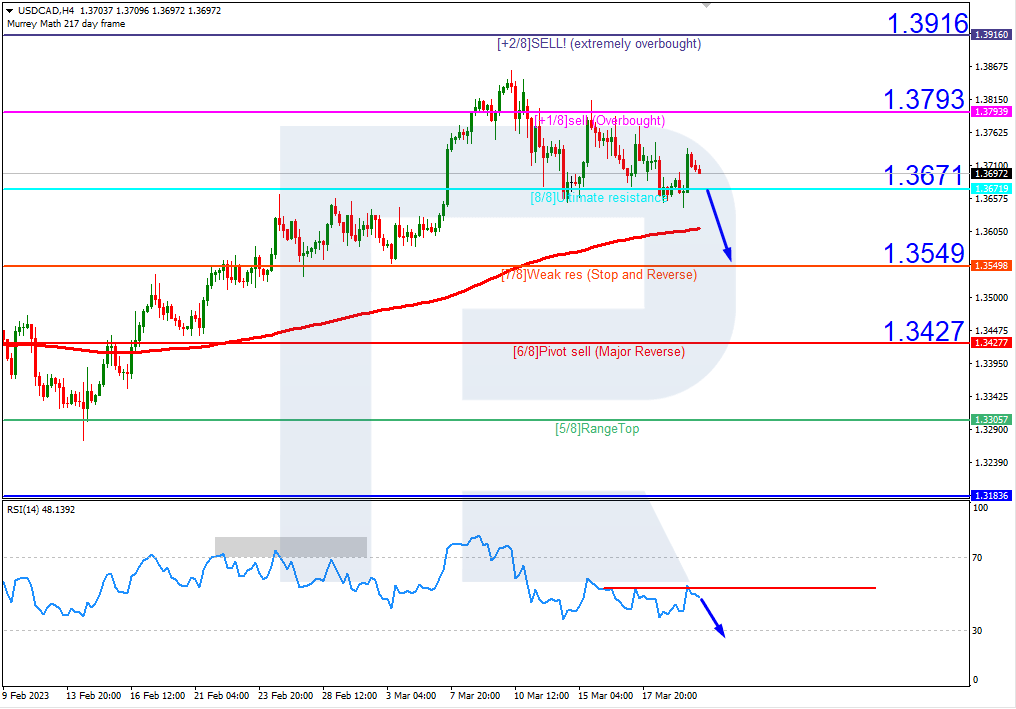The width and height of the screenshot is (1016, 709).
Task: Click the RSI 30 level axis label
Action: coord(977,631)
